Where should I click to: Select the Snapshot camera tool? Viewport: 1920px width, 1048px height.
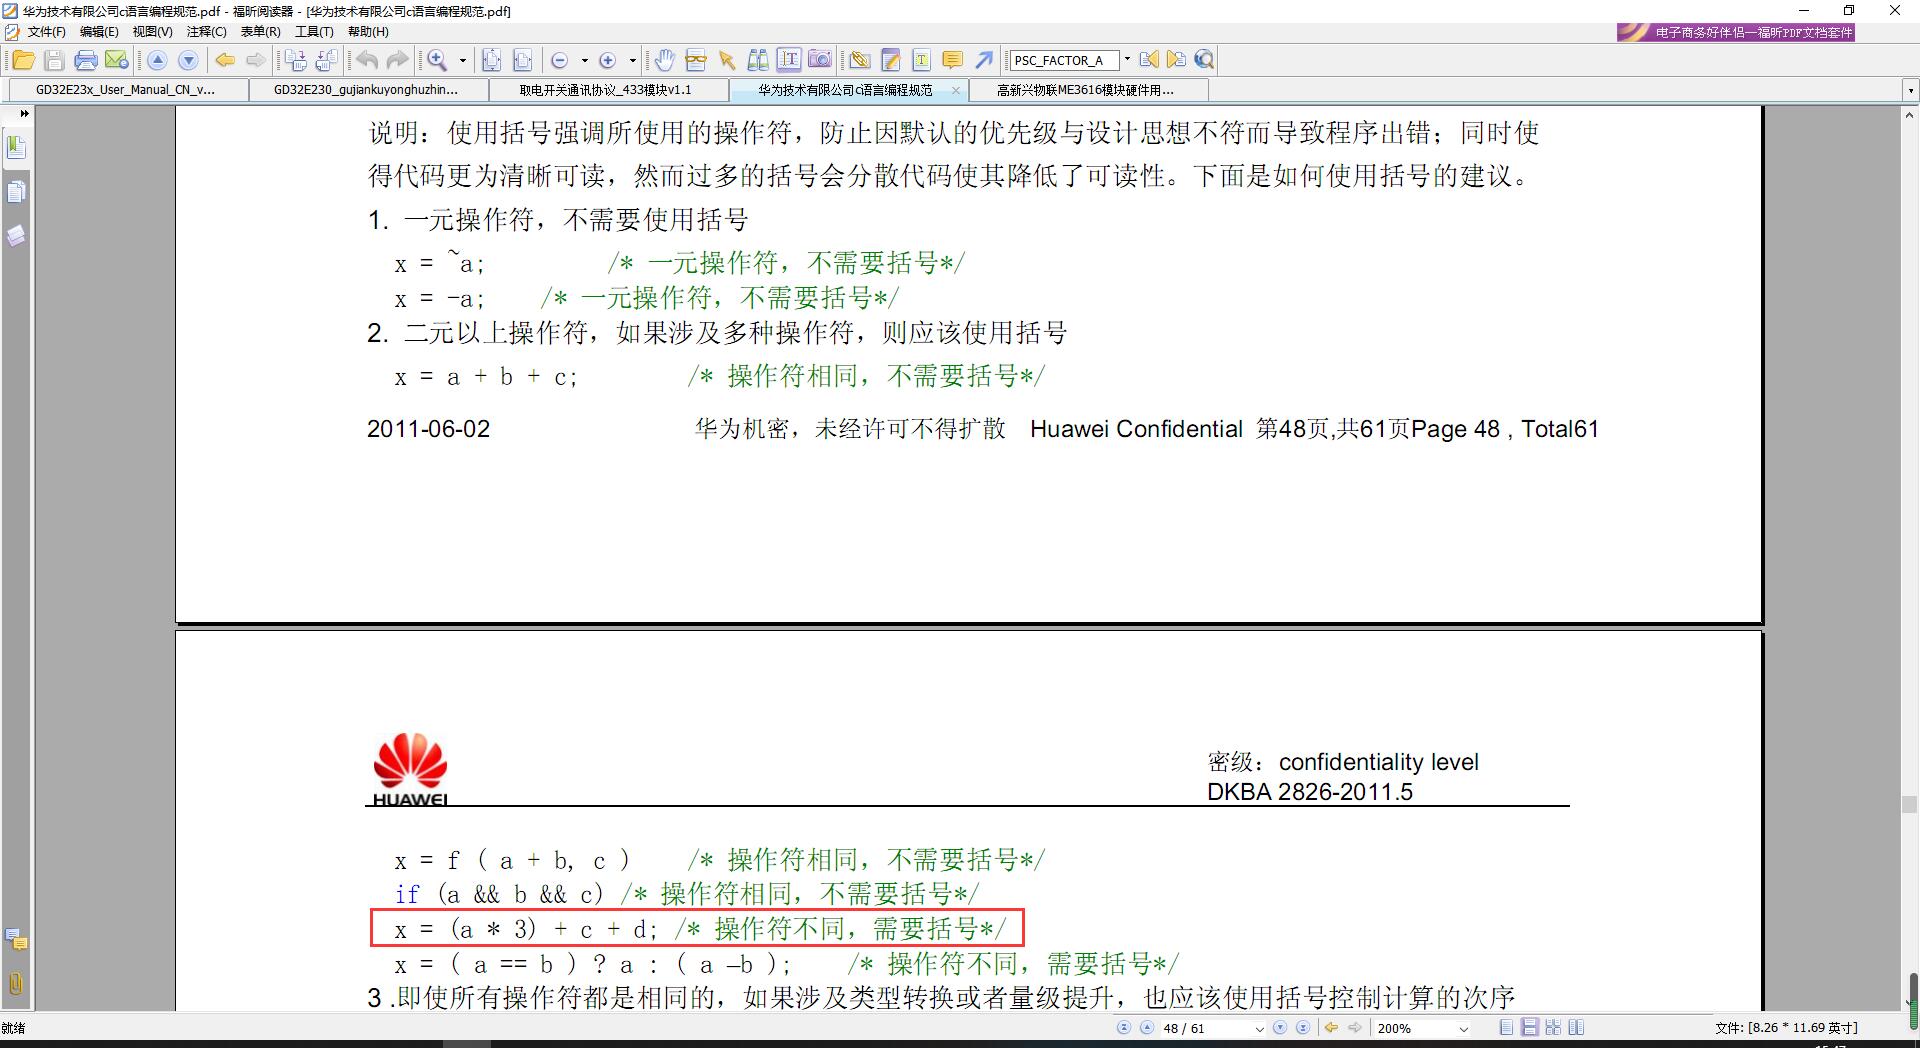tap(820, 61)
